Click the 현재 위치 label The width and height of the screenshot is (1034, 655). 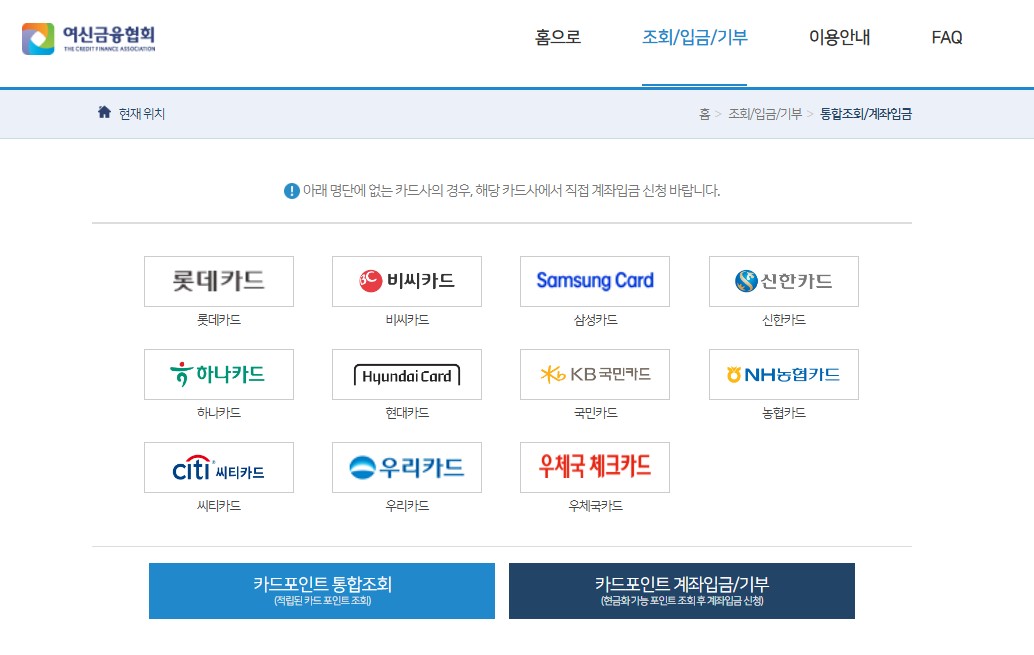[x=142, y=114]
